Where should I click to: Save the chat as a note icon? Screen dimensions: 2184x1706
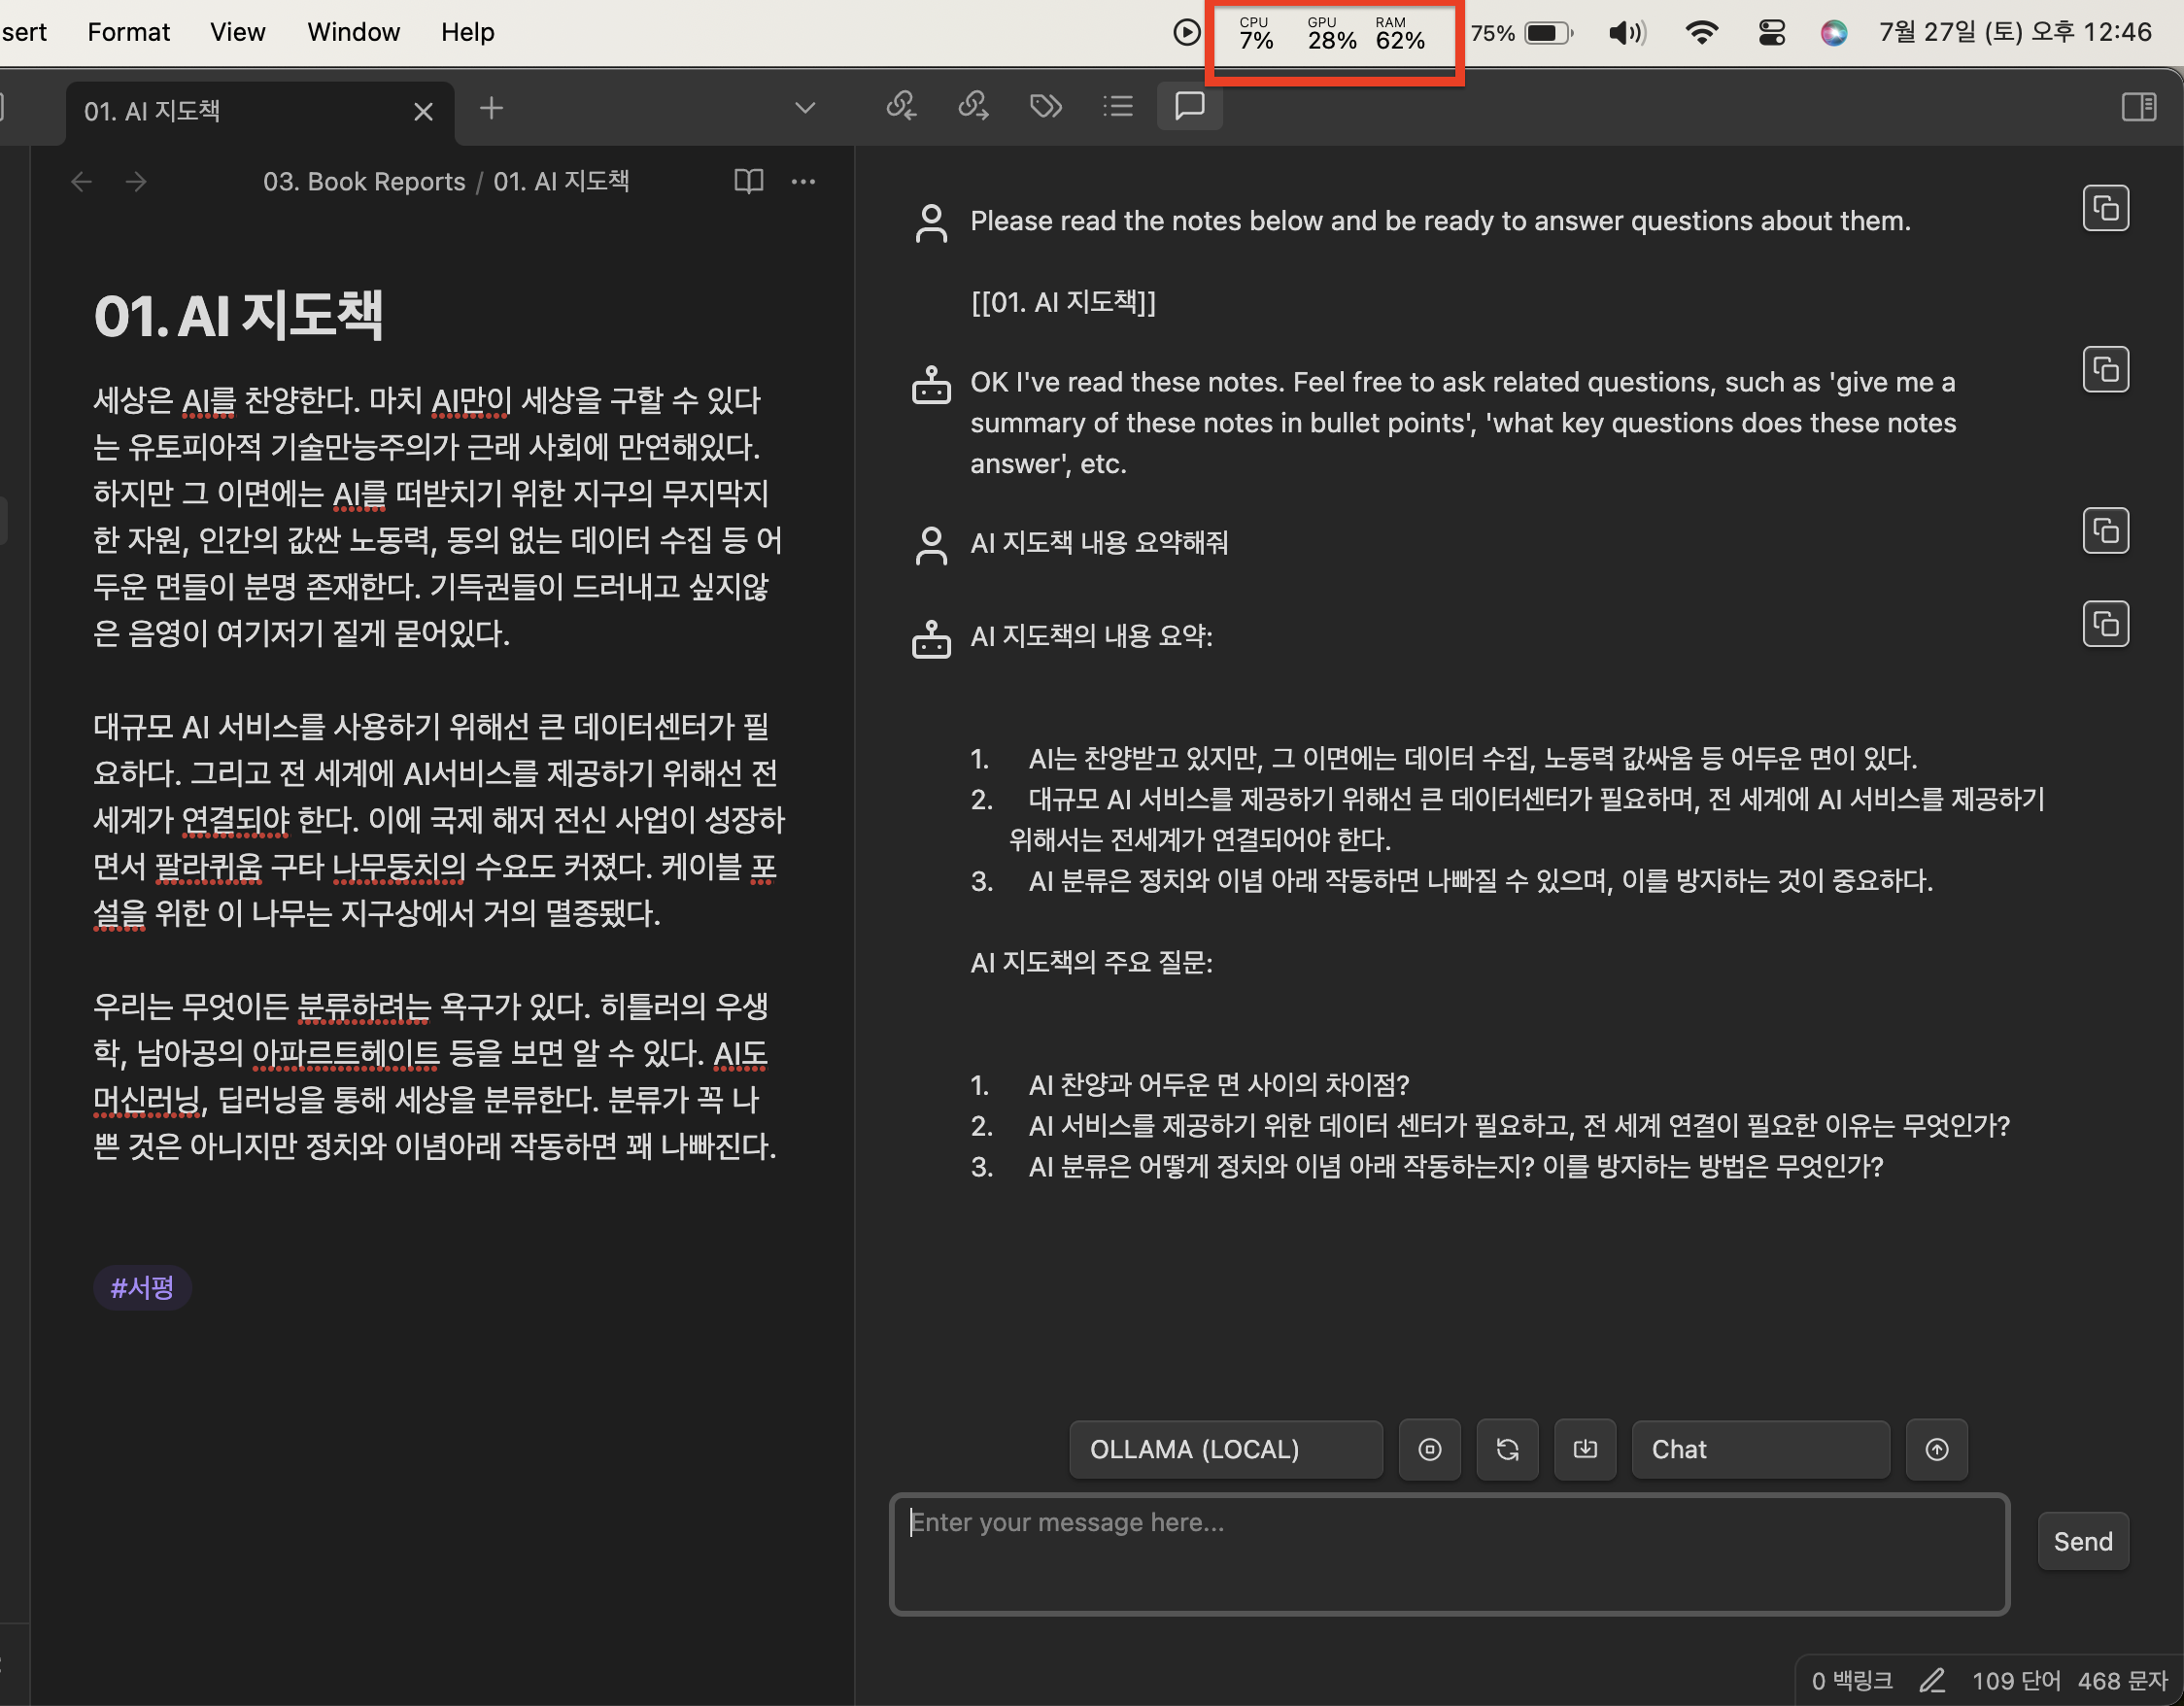click(1585, 1449)
